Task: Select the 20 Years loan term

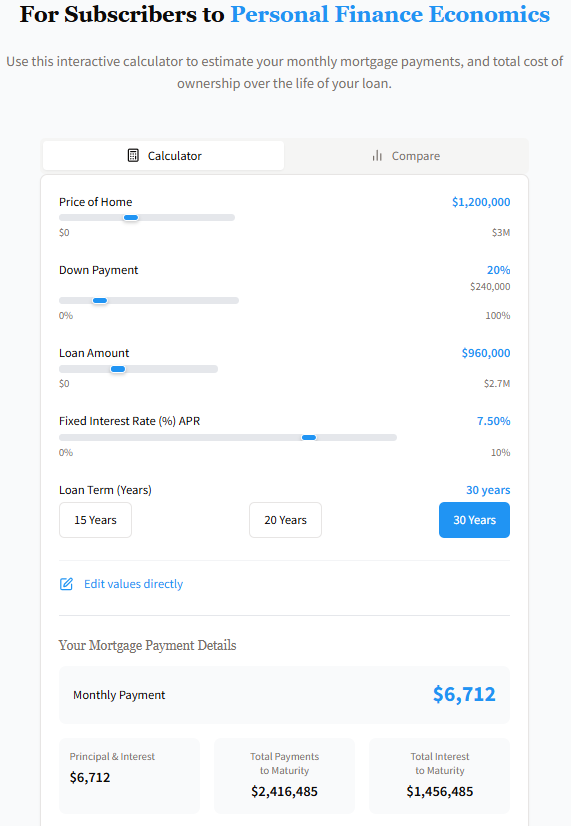Action: tap(286, 520)
